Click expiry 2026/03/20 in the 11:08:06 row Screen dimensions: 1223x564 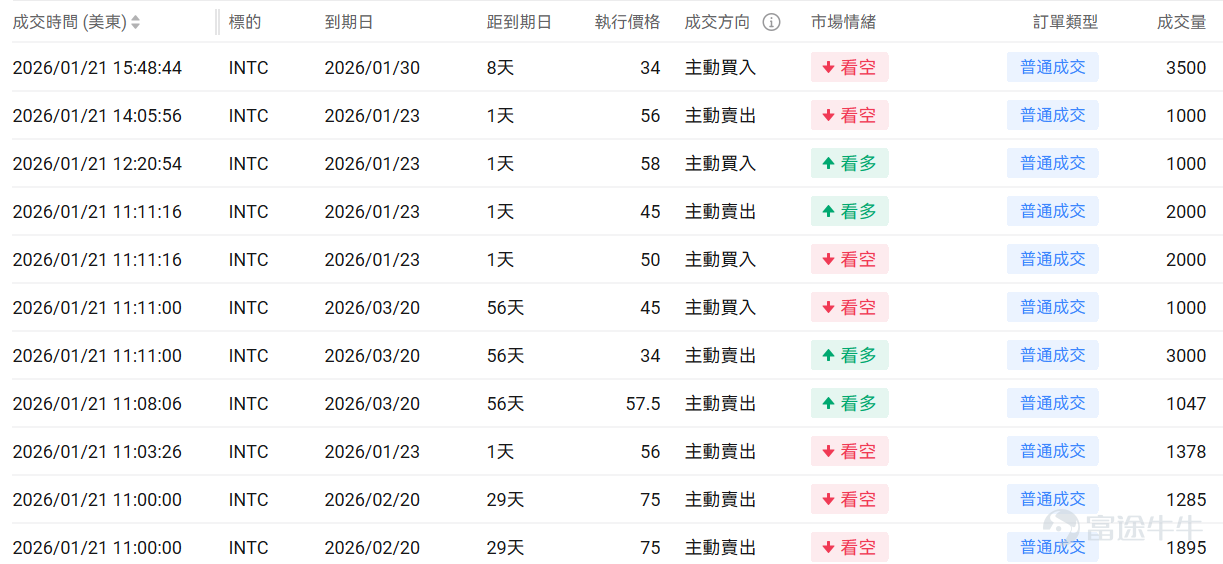tap(372, 404)
